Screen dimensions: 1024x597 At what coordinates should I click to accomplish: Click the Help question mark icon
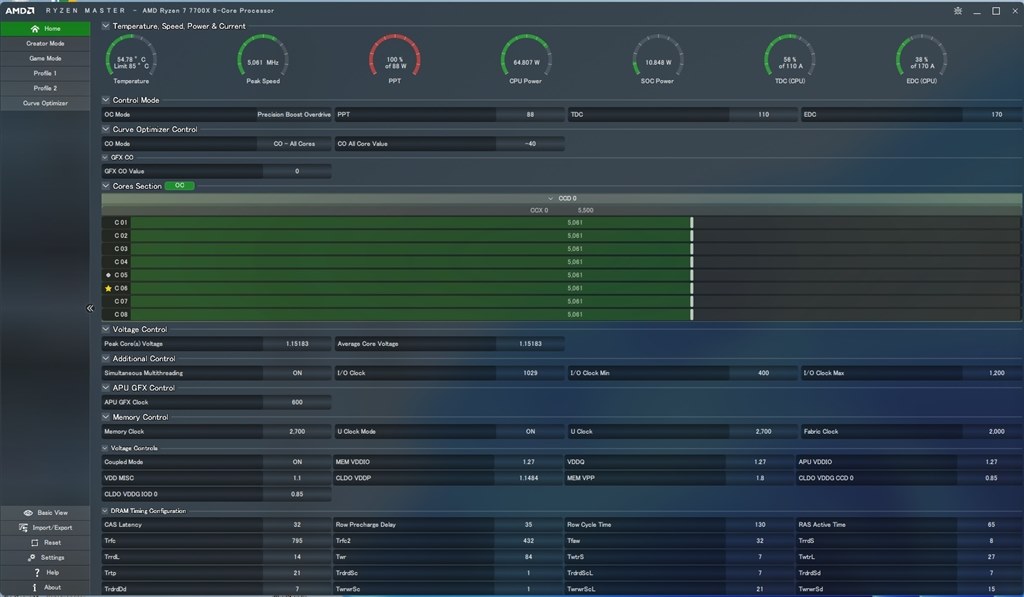35,573
